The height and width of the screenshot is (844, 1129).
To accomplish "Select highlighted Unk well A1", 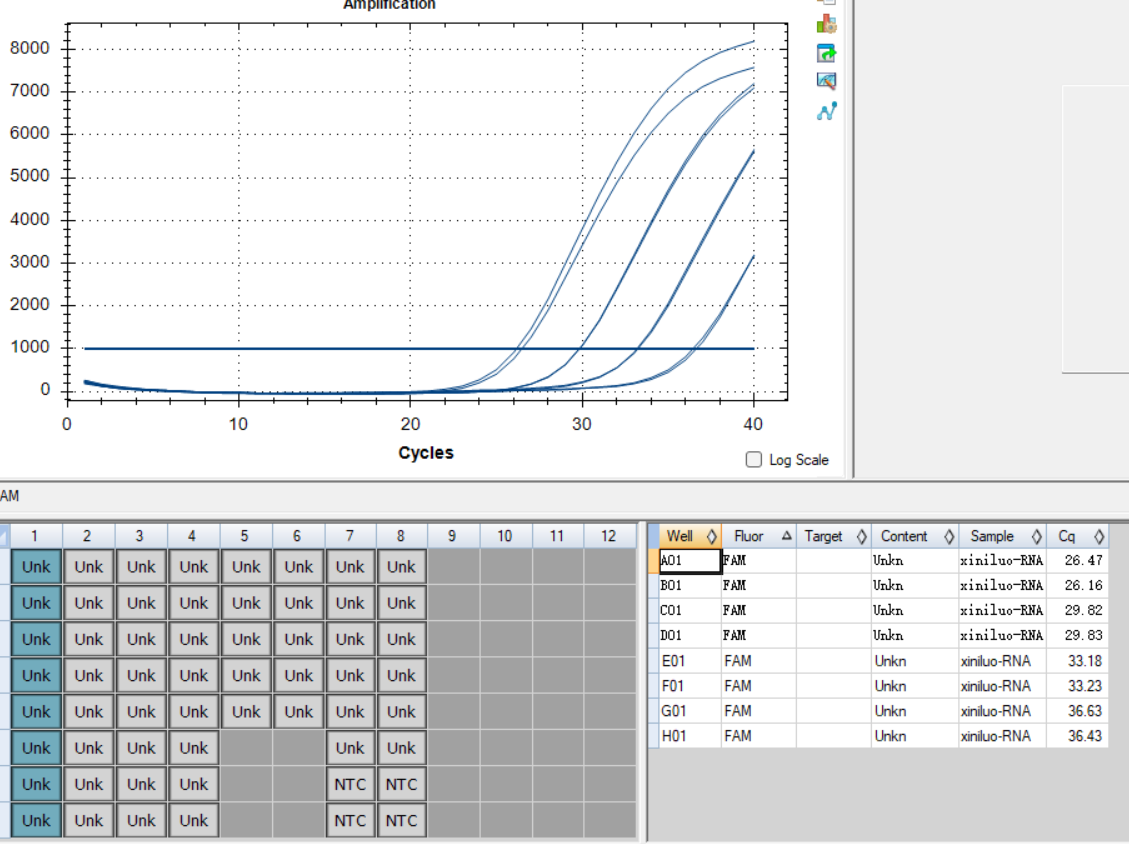I will pyautogui.click(x=36, y=567).
